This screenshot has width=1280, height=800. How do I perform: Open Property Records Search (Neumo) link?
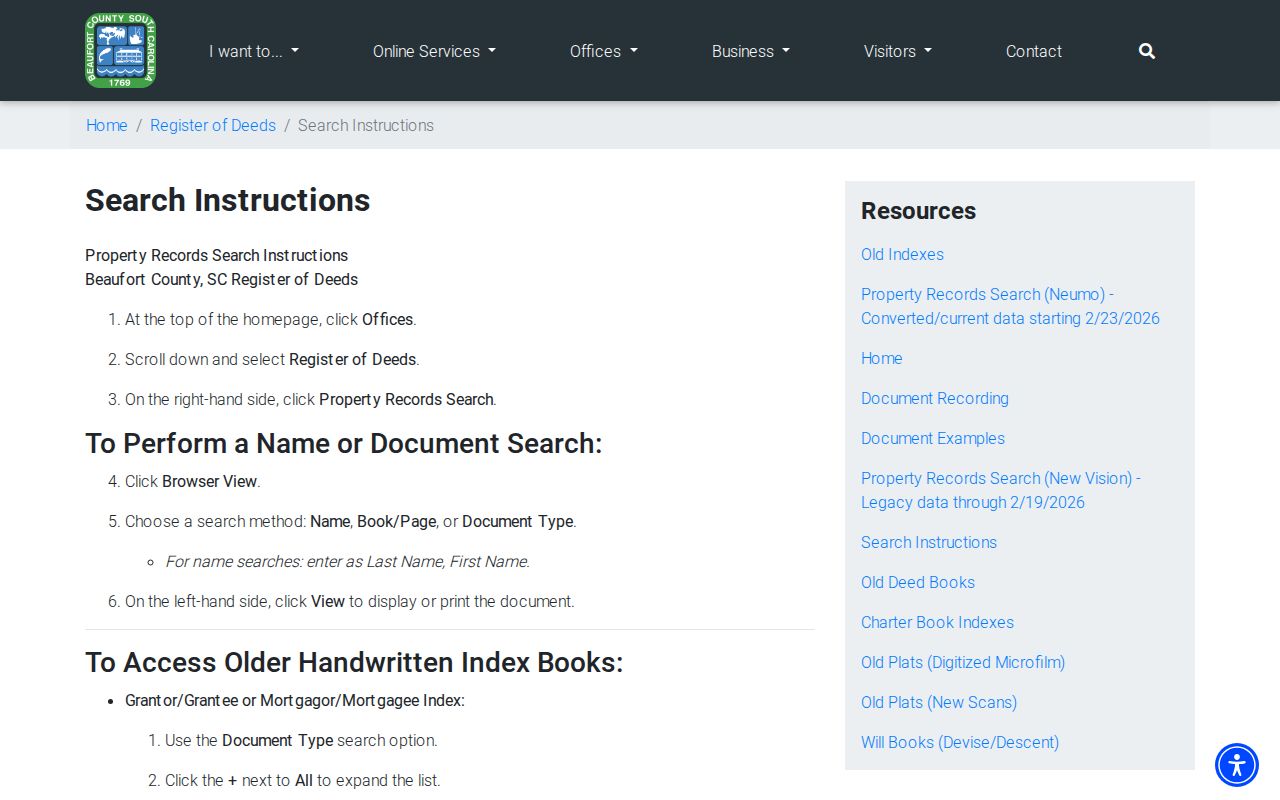coord(1010,306)
